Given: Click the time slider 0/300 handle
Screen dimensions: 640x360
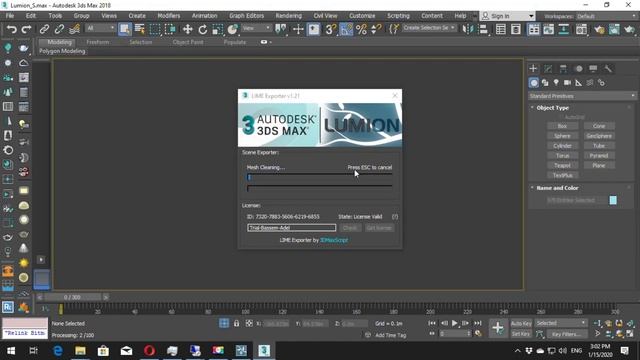Looking at the screenshot, I should click(72, 297).
